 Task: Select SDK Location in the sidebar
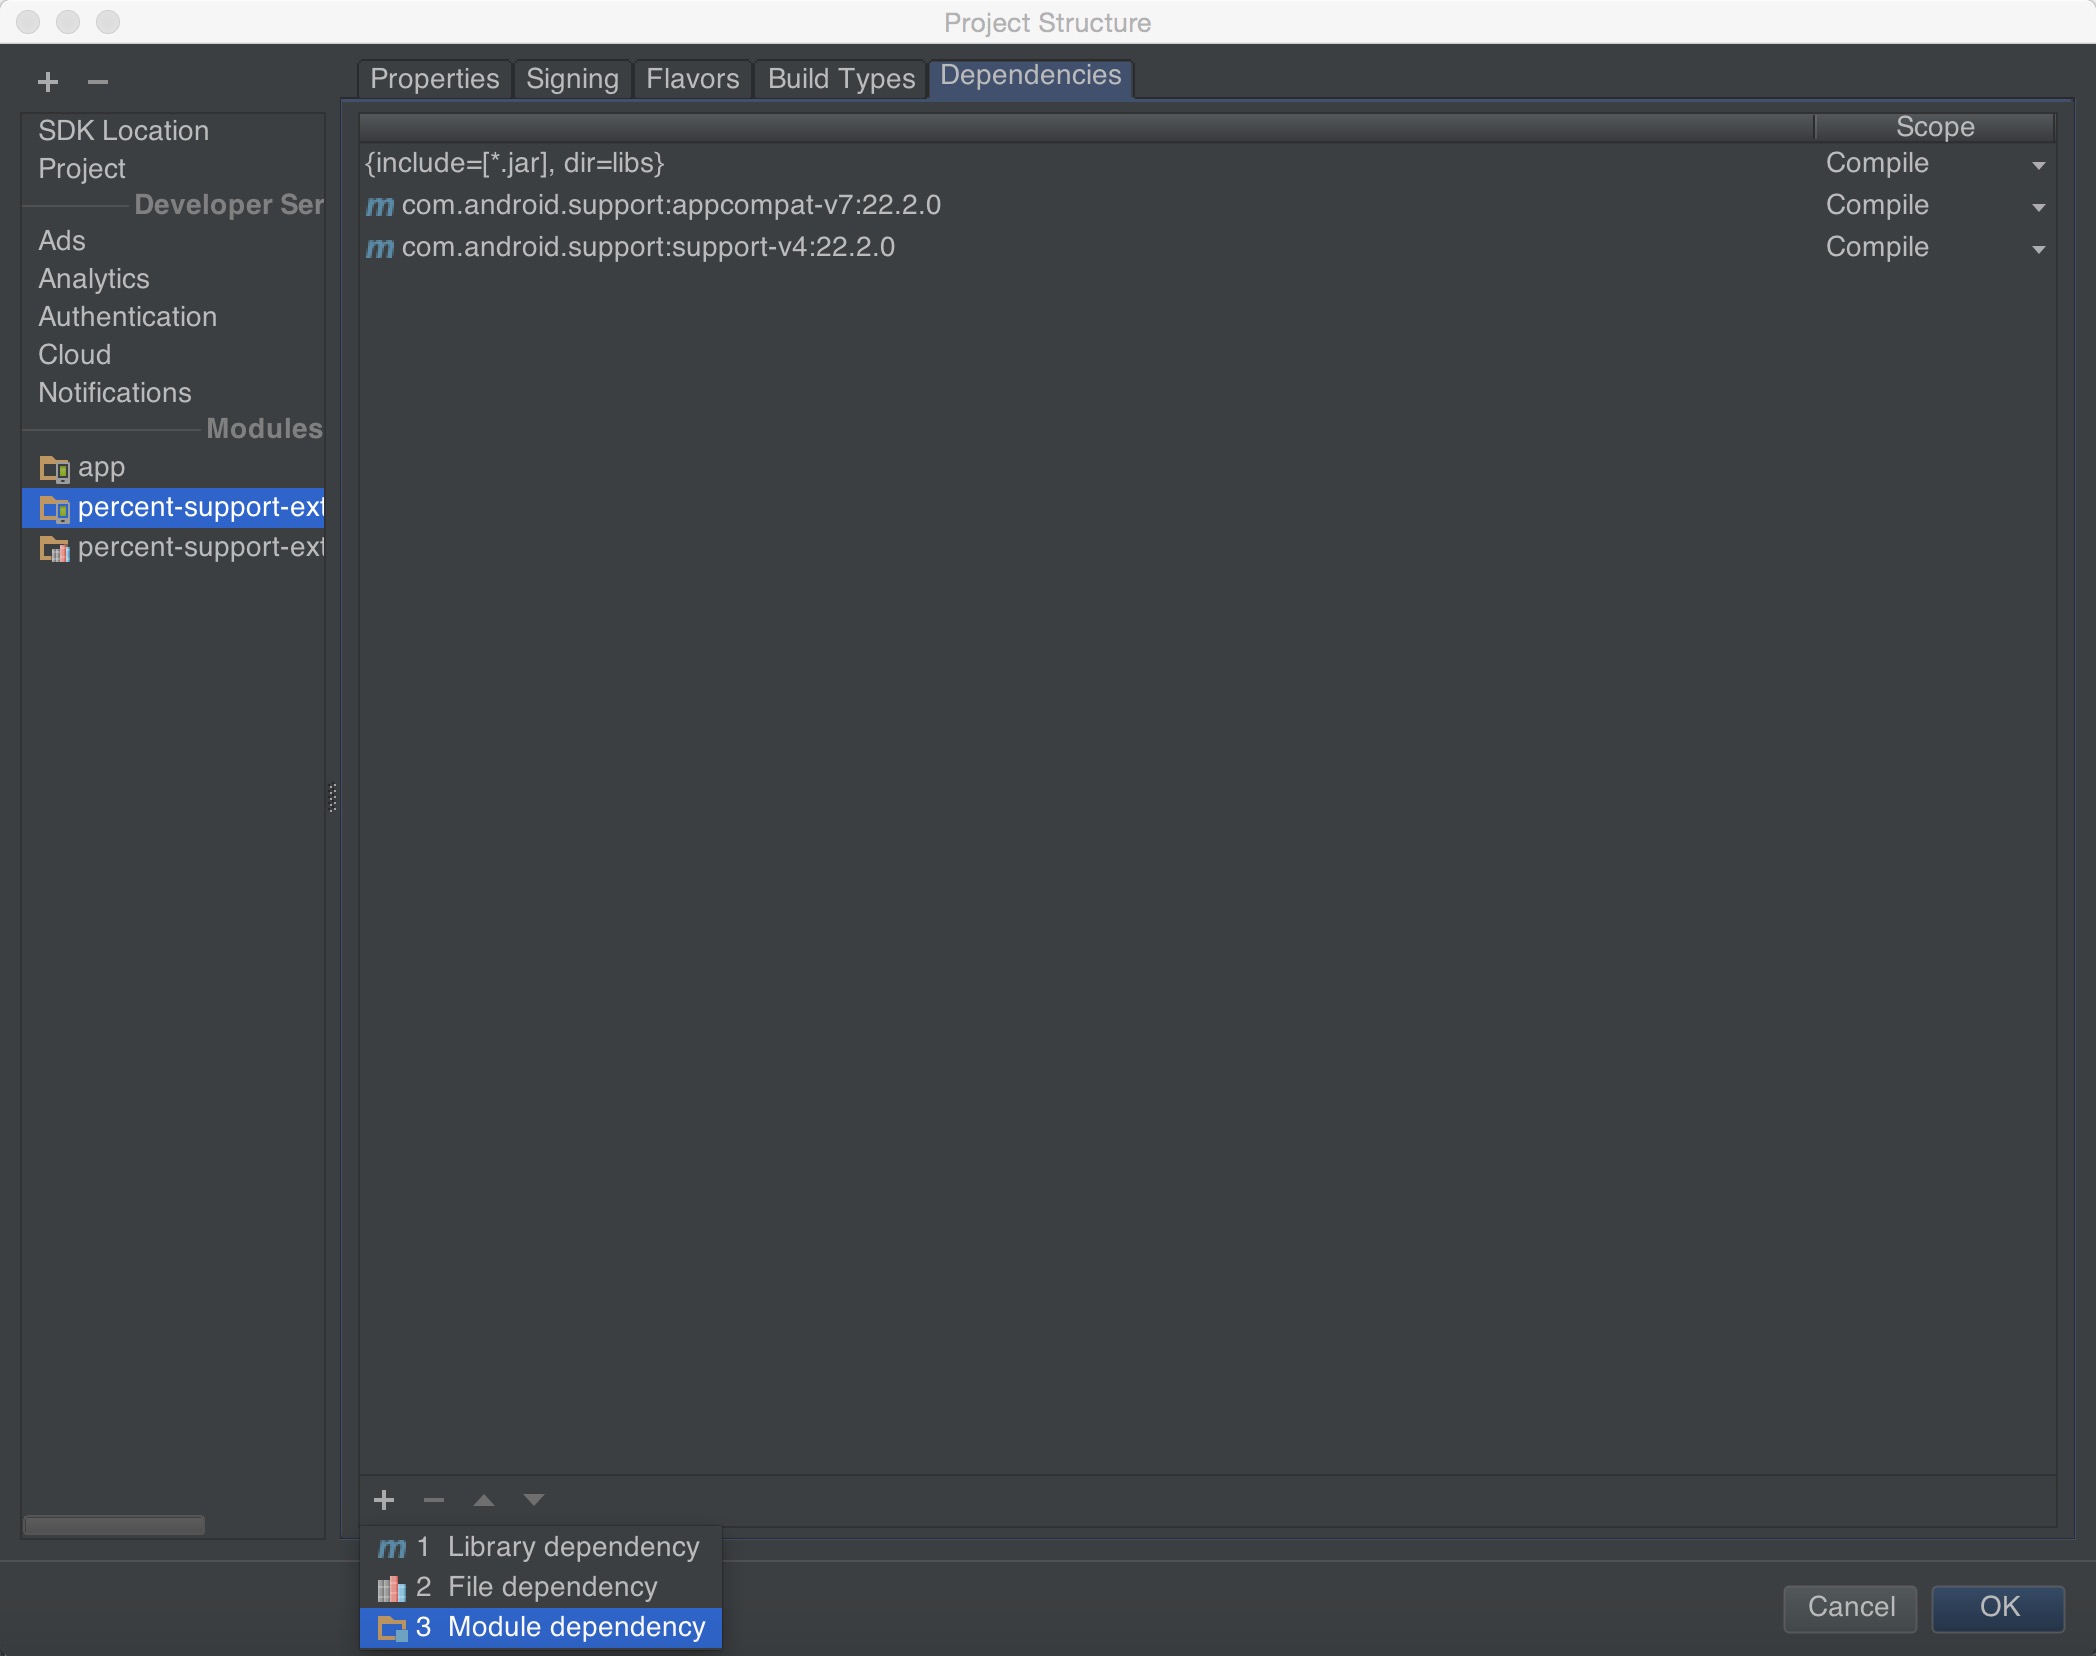[x=123, y=131]
